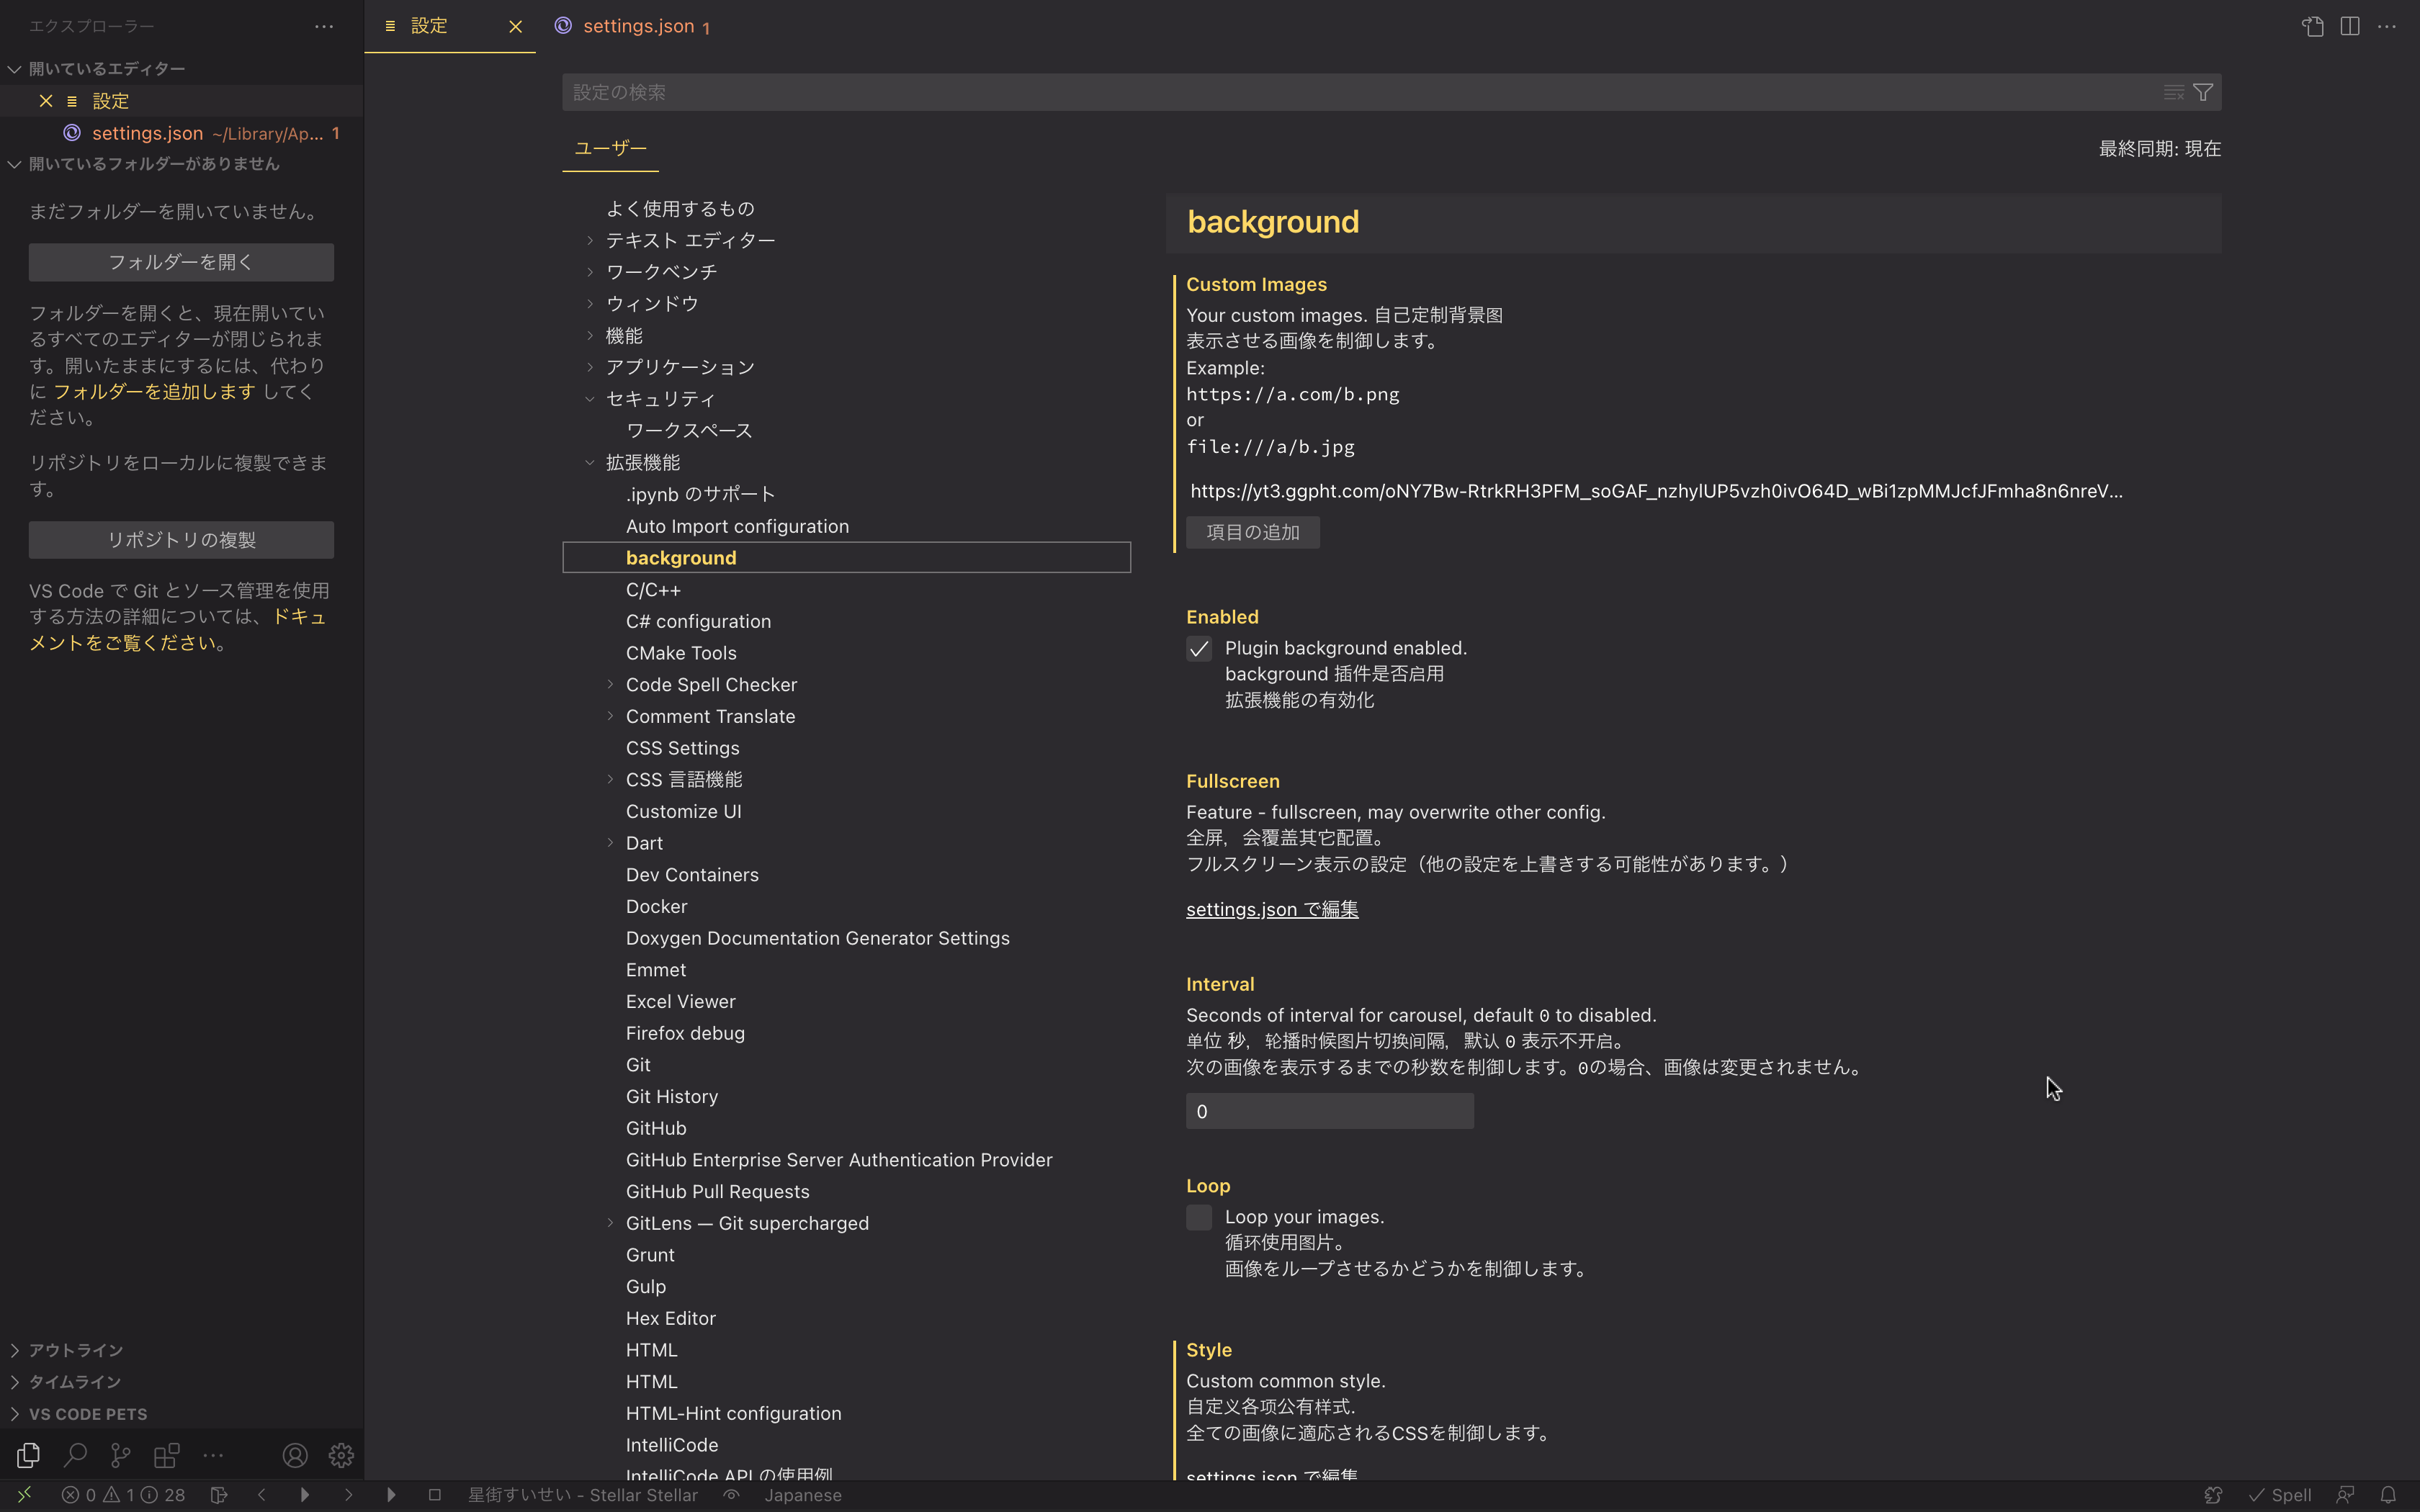
Task: Toggle the Spell checker in the status bar
Action: point(2283,1494)
